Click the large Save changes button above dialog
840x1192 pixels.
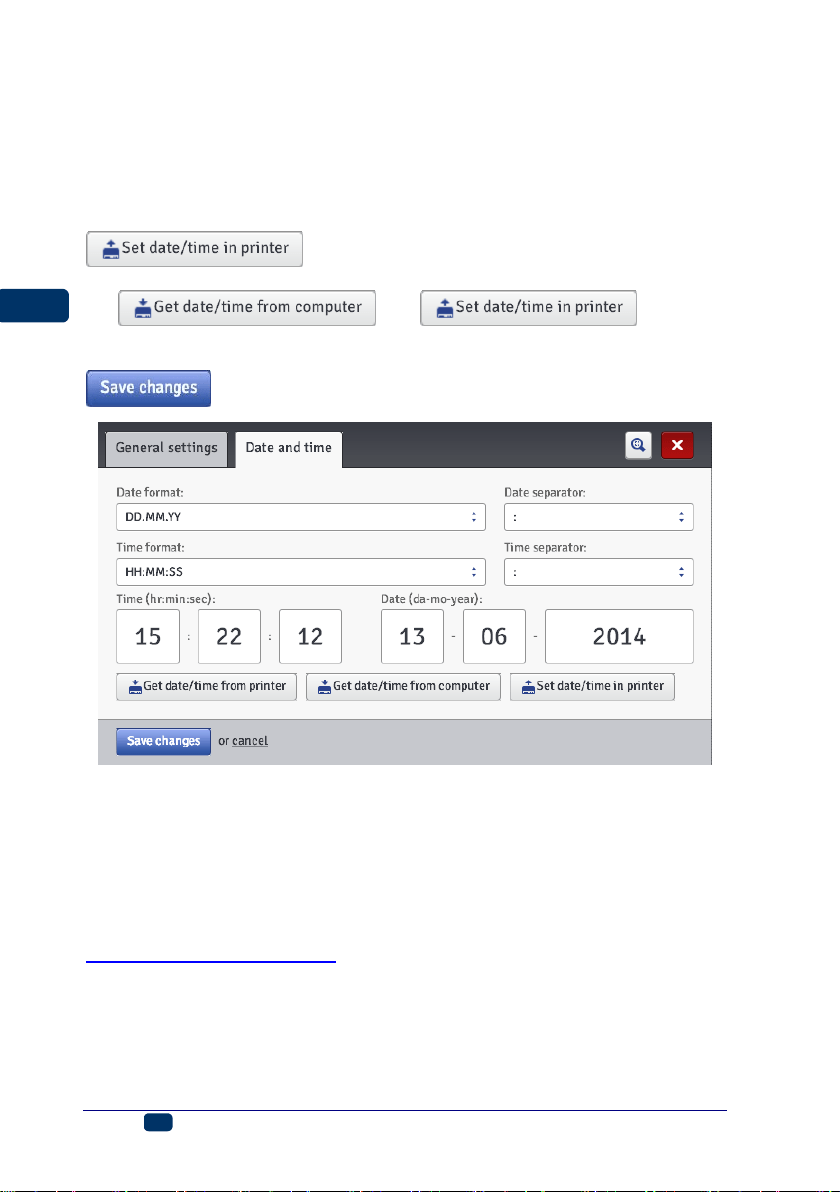pyautogui.click(x=148, y=388)
